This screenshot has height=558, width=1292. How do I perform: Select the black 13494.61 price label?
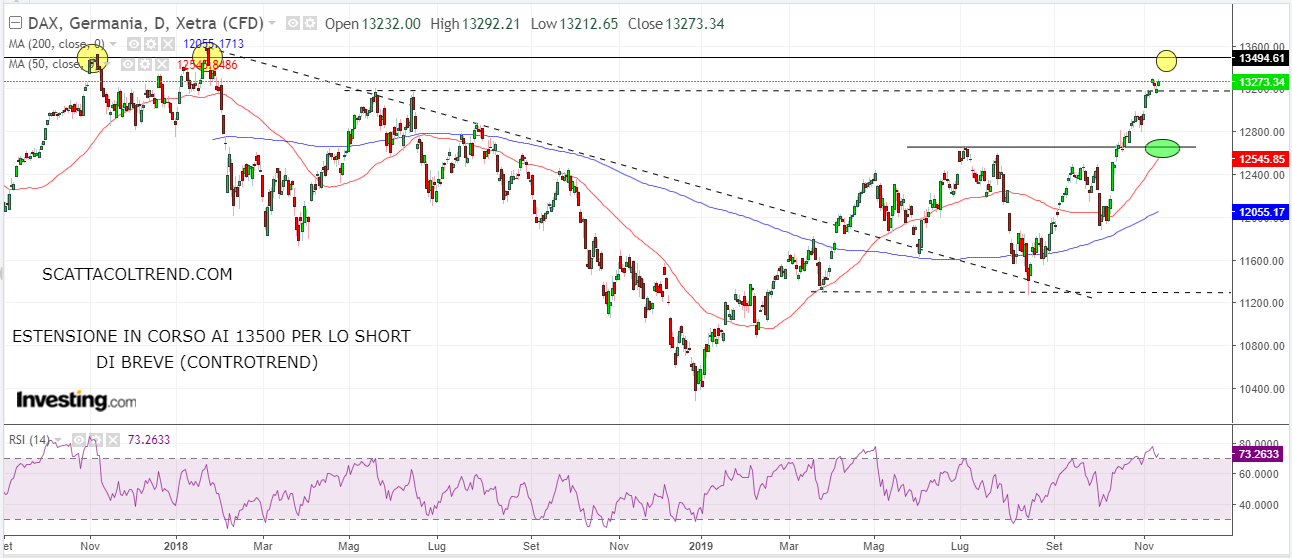click(x=1260, y=59)
